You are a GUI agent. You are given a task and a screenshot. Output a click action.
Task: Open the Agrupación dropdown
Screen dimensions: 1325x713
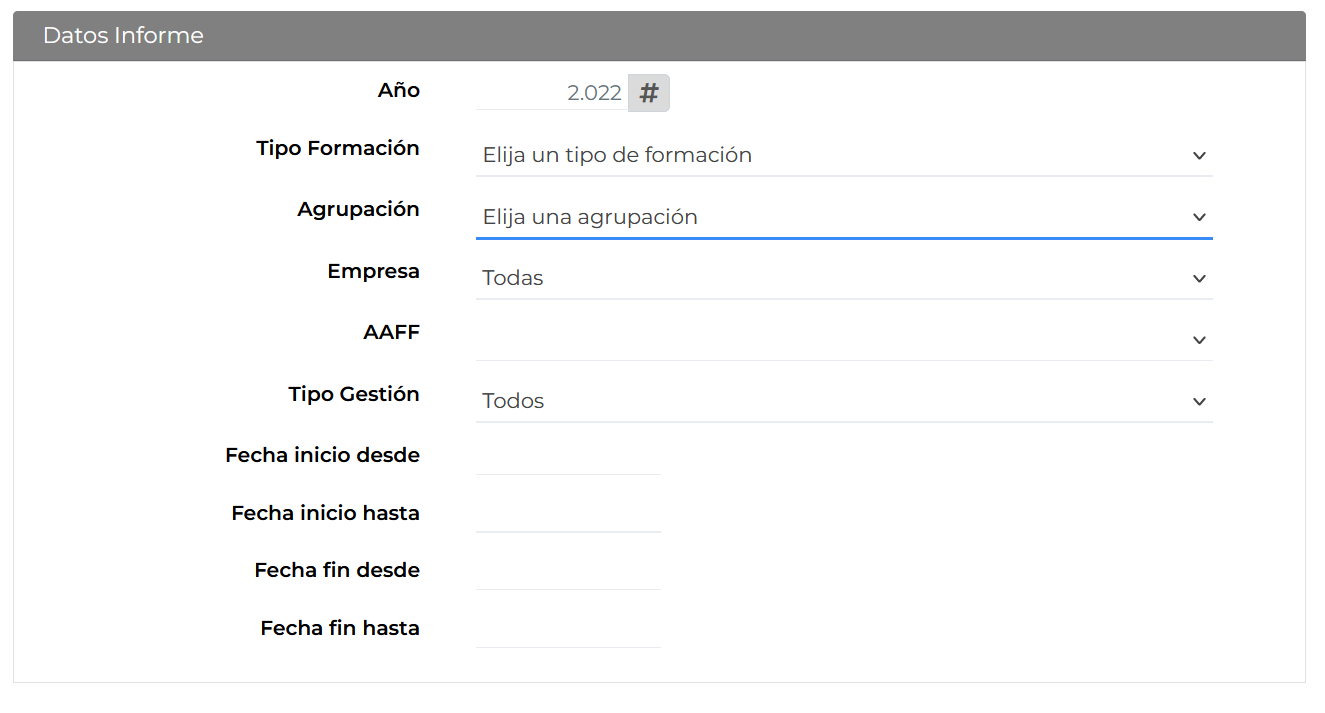pyautogui.click(x=844, y=217)
